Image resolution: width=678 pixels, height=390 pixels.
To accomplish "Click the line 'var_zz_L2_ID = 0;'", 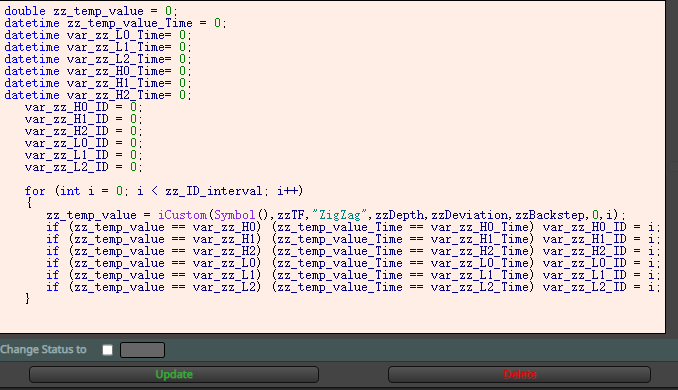I will [x=83, y=168].
